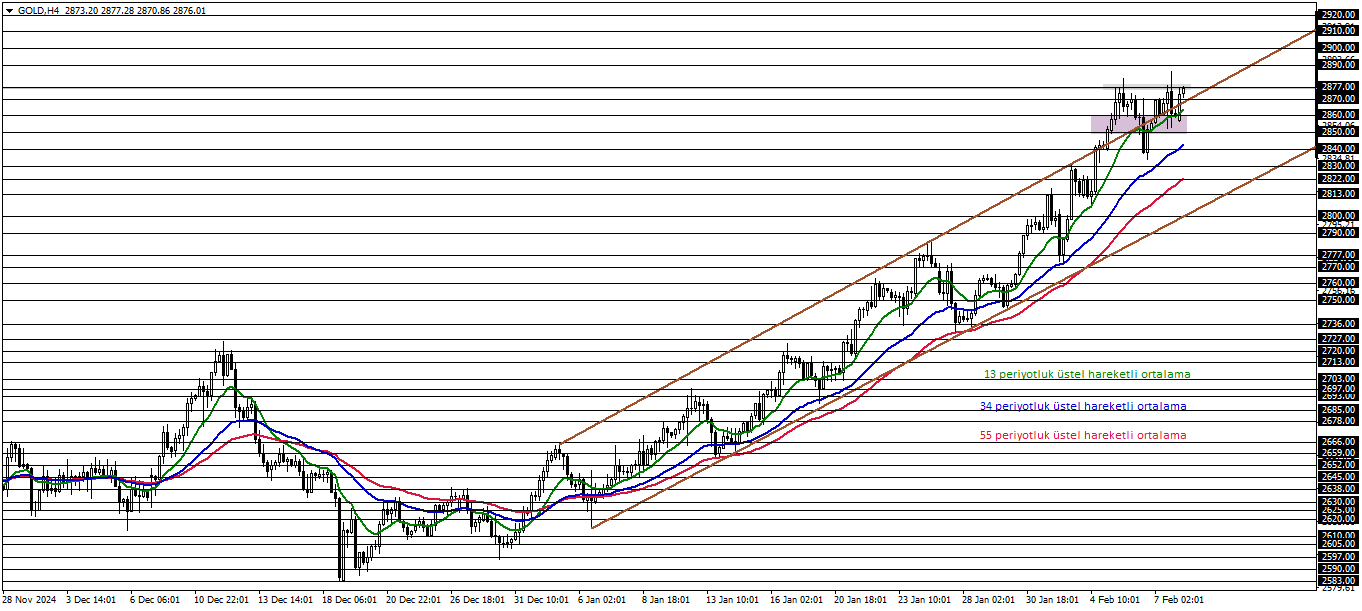Image resolution: width=1362 pixels, height=611 pixels.
Task: Select the 34 periyotluk üstel hareketli ortalama label
Action: pyautogui.click(x=1083, y=406)
